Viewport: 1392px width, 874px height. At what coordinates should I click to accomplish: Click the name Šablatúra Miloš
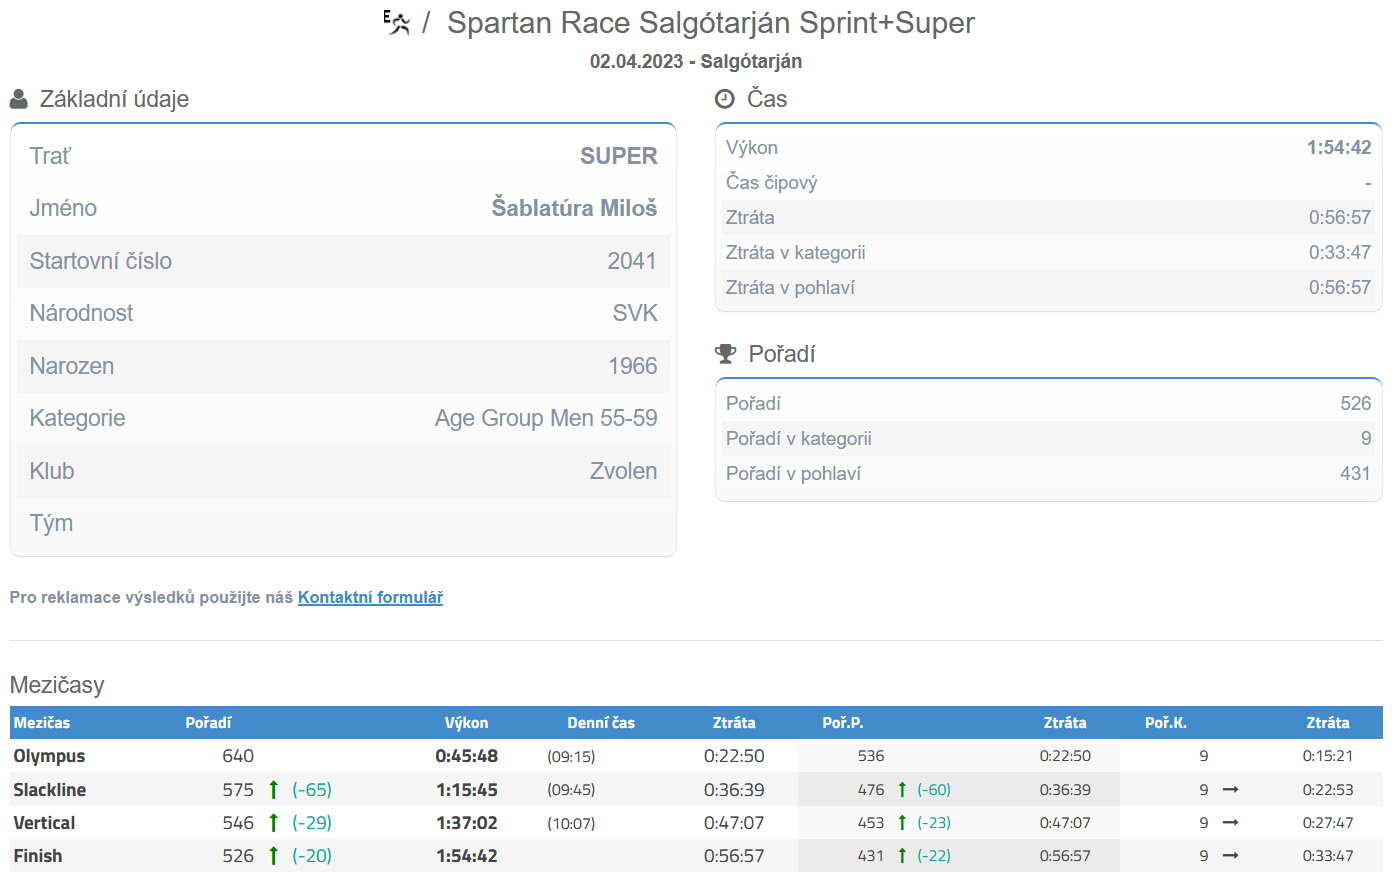[574, 208]
